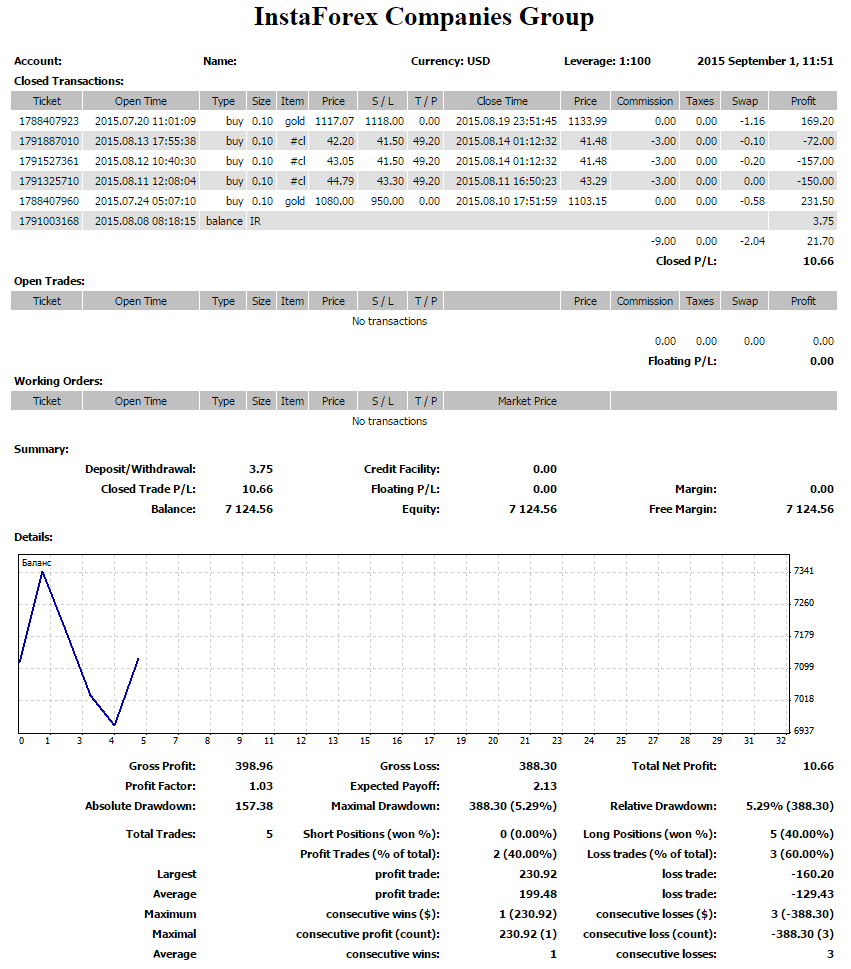Click the Closed P/L: label

(686, 261)
